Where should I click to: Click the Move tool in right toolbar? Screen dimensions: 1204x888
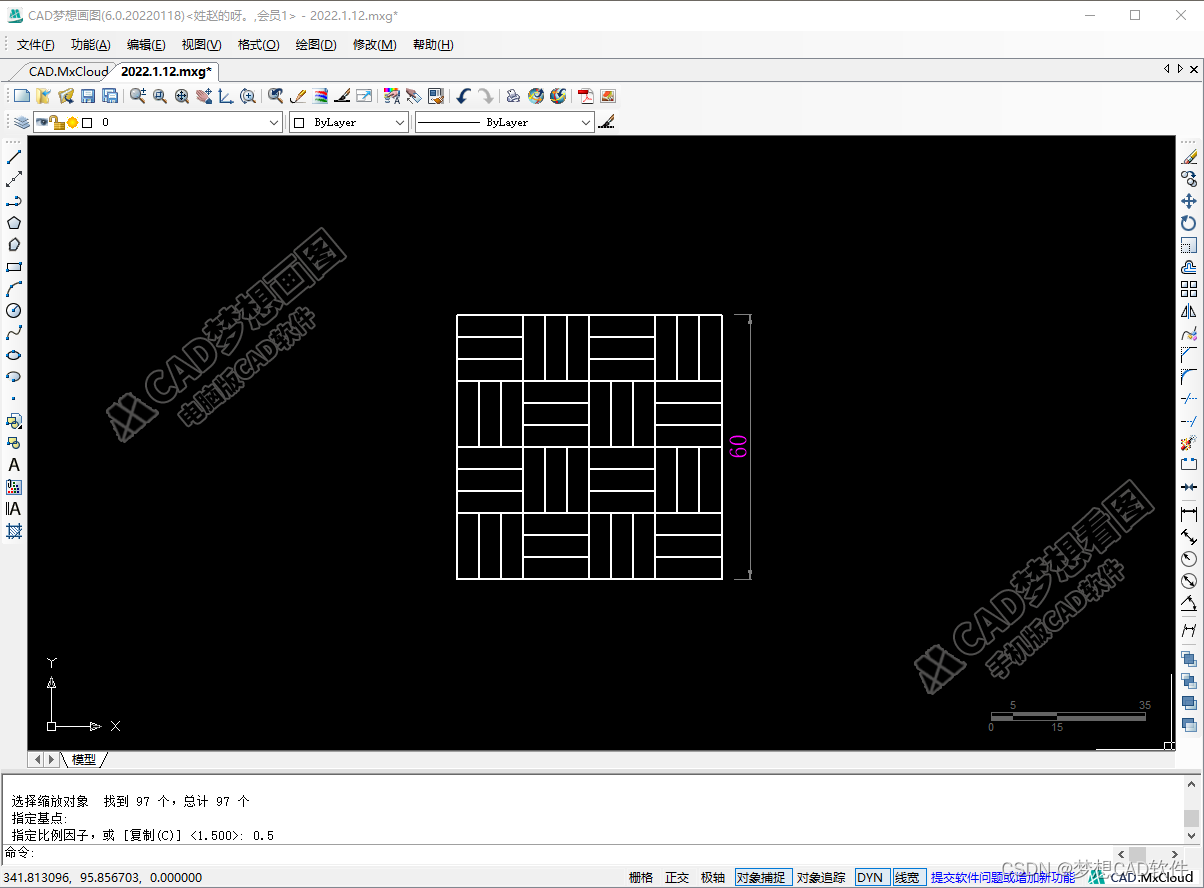click(x=1189, y=201)
